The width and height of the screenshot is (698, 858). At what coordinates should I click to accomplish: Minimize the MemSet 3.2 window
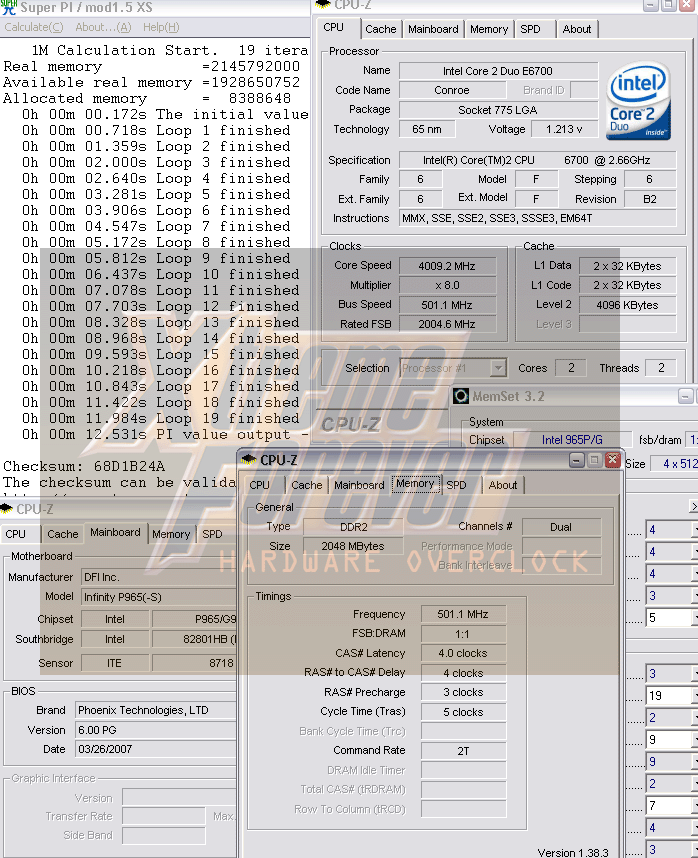coord(685,396)
